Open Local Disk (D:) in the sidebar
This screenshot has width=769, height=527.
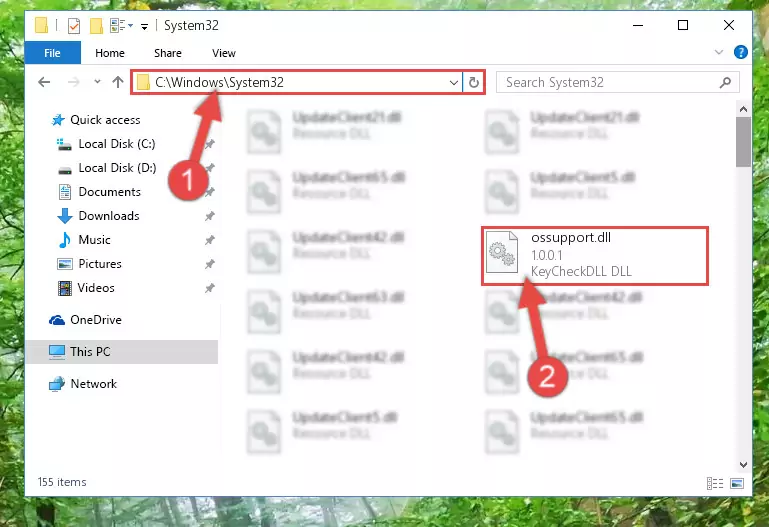tap(117, 168)
